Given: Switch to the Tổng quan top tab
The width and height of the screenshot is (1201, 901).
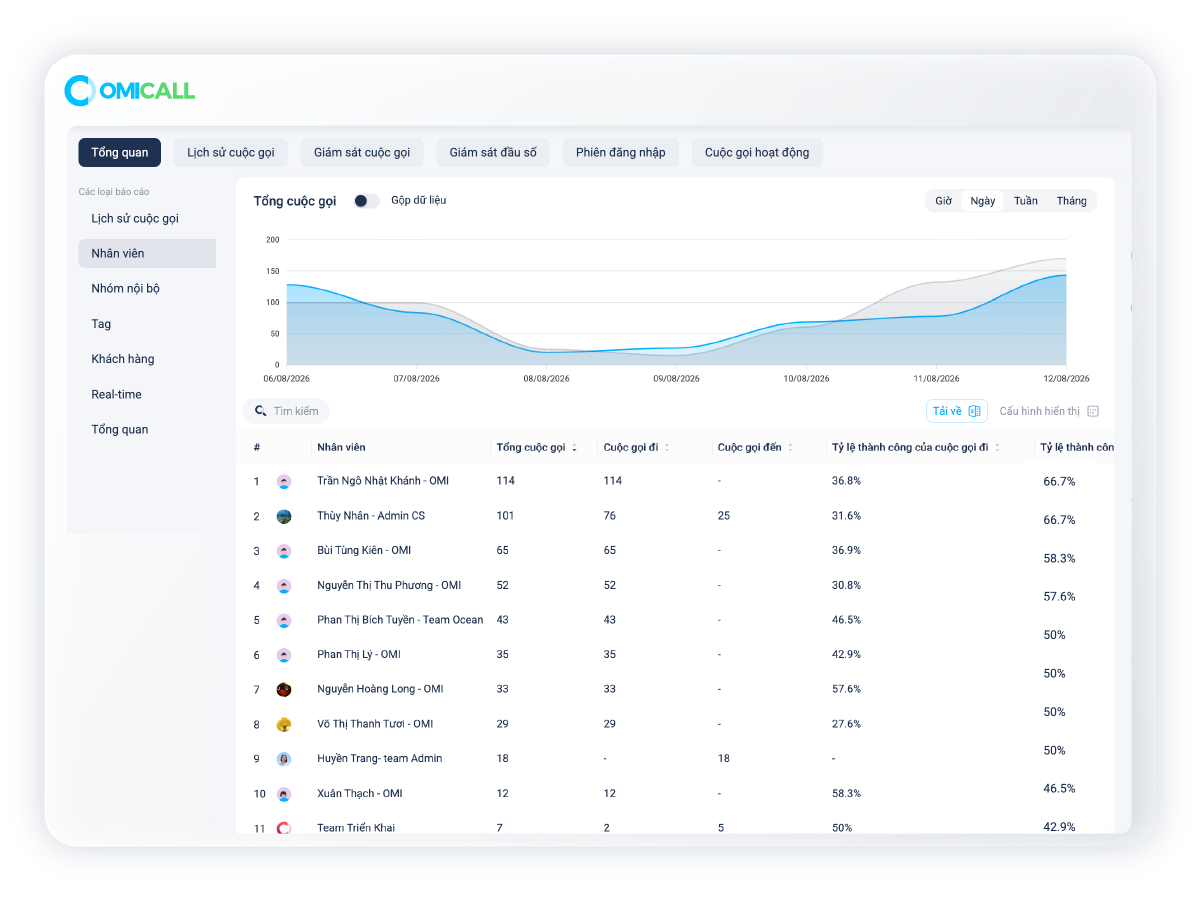Looking at the screenshot, I should coord(120,152).
